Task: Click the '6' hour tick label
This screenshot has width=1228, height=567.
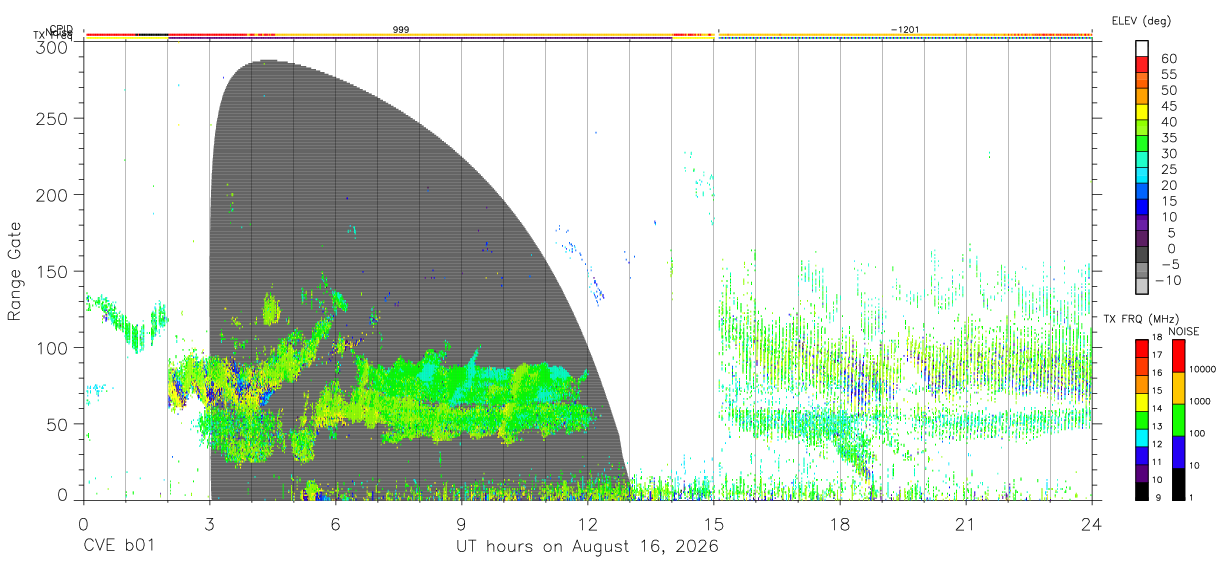Action: (x=335, y=524)
